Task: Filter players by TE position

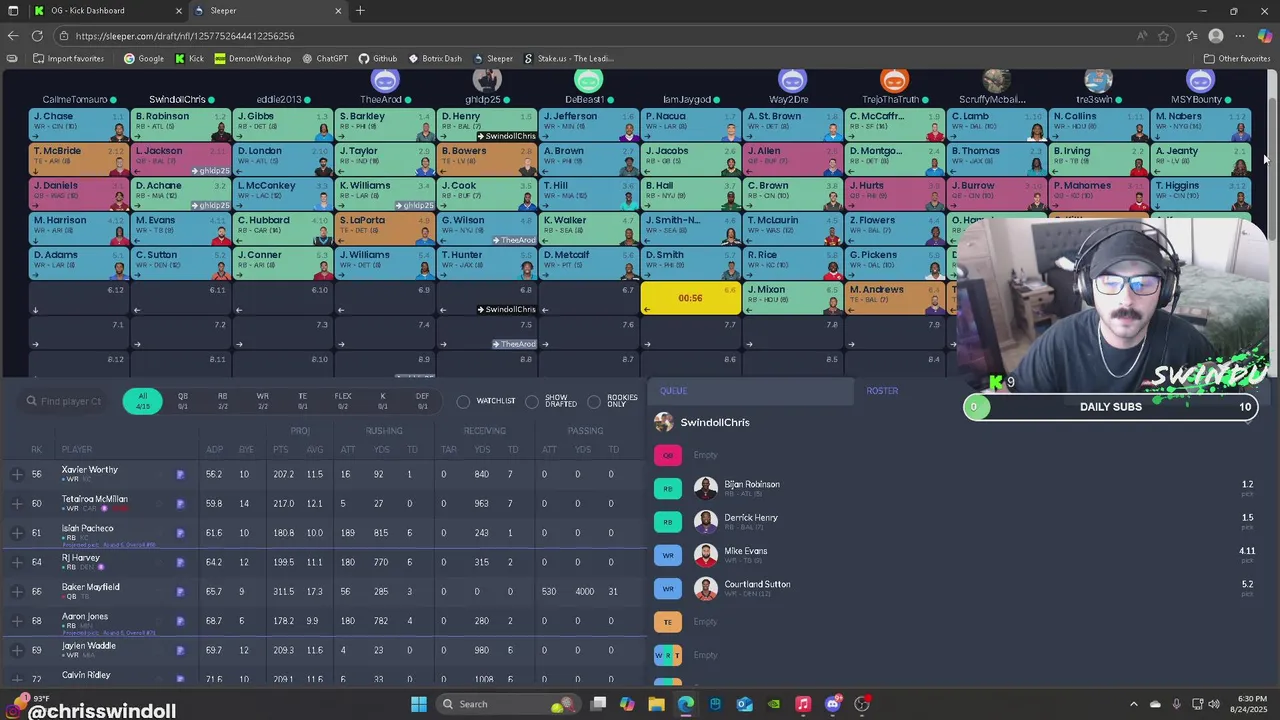Action: coord(302,401)
